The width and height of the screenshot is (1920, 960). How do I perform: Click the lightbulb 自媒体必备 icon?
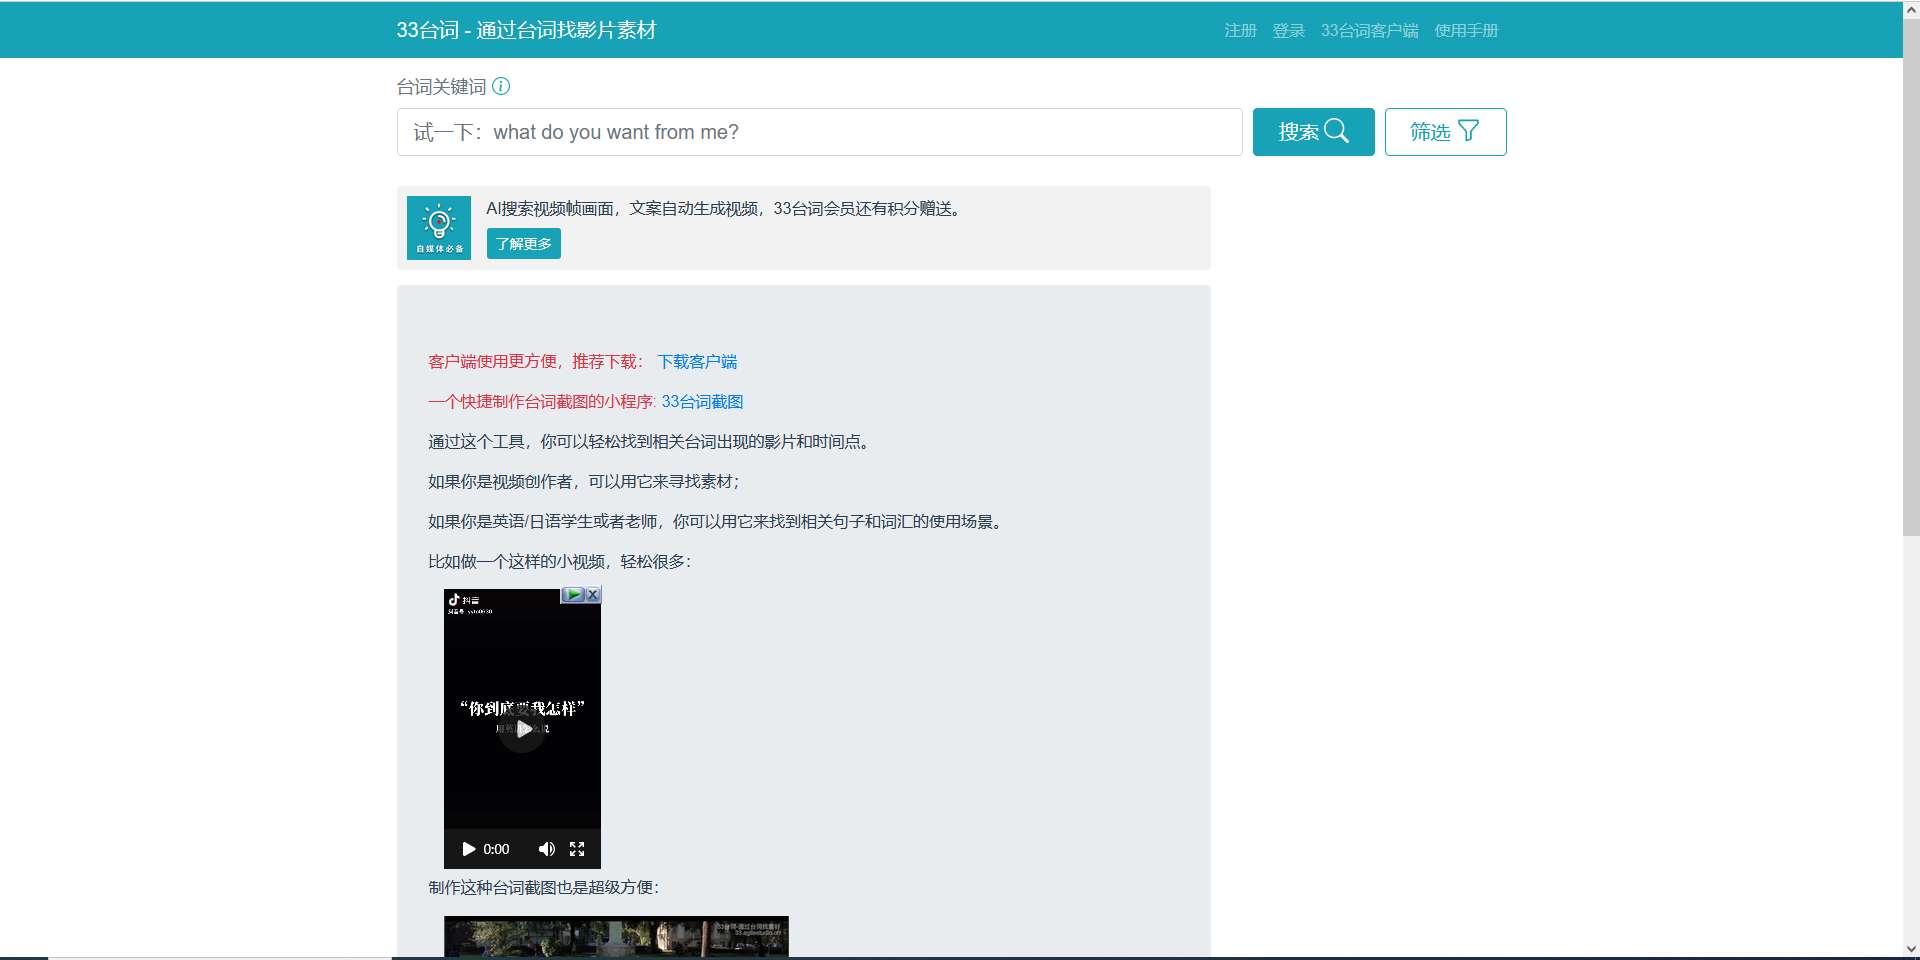439,228
